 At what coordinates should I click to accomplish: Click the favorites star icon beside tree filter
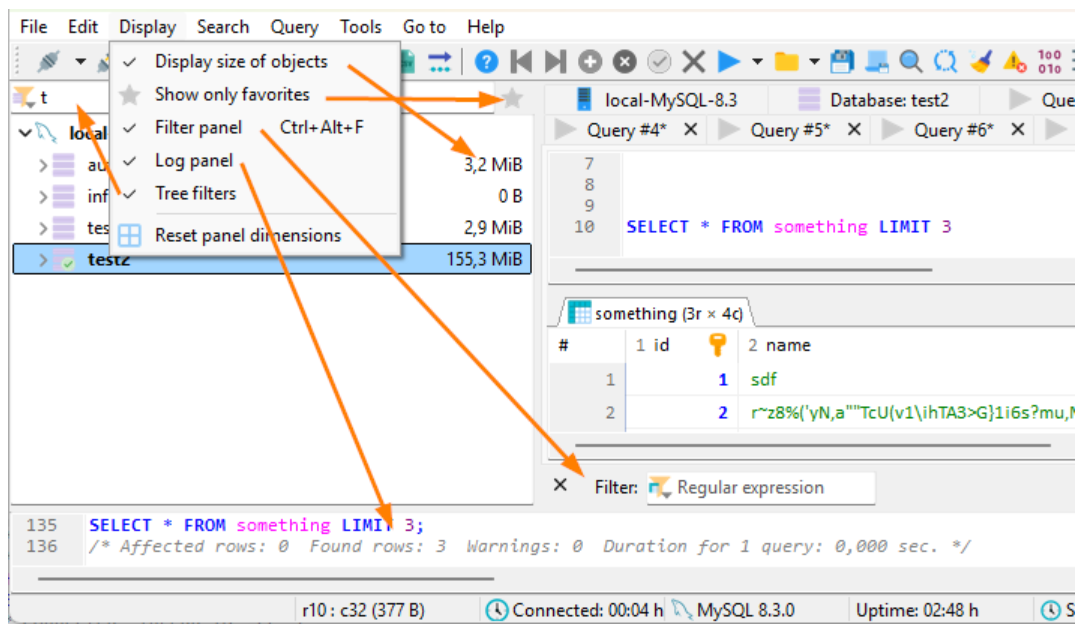click(512, 98)
